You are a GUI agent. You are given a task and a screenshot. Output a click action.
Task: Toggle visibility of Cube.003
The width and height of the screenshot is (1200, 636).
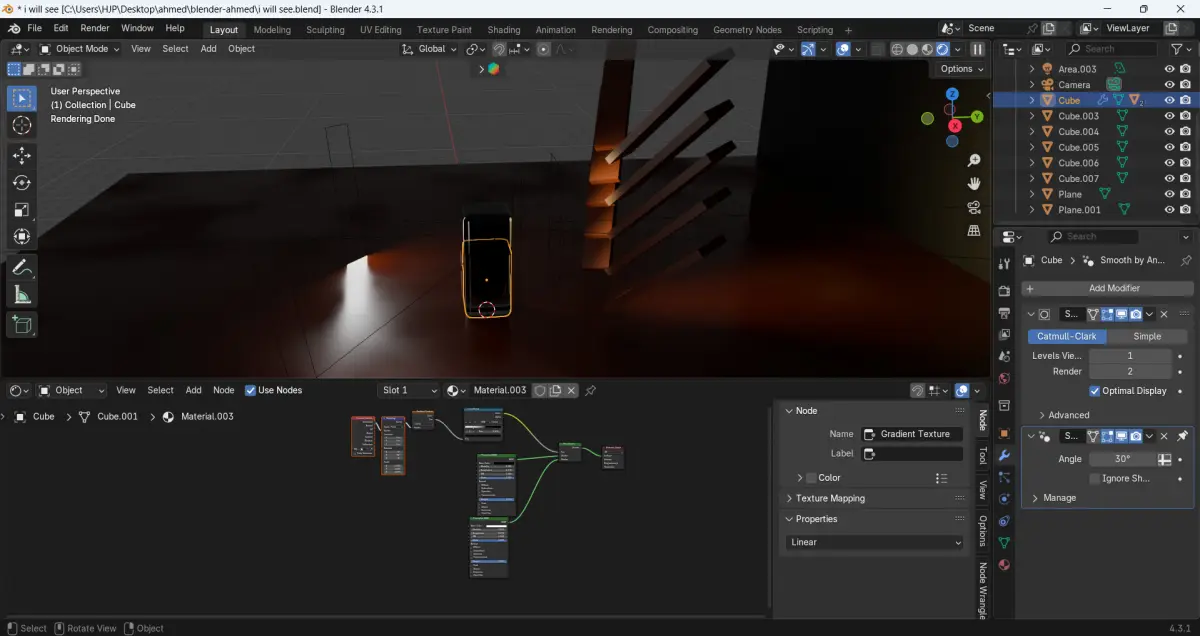(x=1169, y=116)
